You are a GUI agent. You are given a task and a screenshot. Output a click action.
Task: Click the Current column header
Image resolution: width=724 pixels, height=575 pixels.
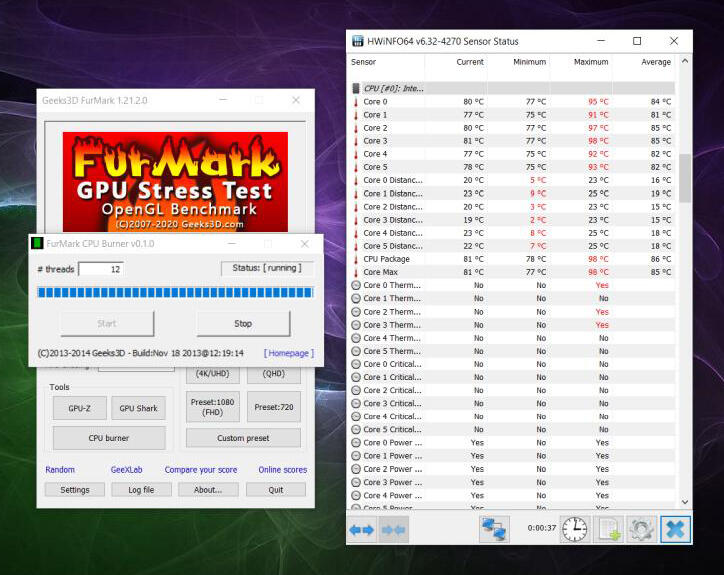470,62
